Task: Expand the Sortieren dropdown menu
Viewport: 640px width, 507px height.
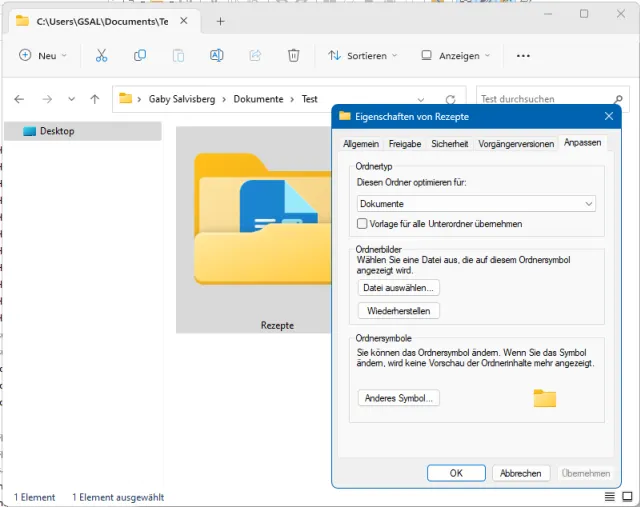Action: pyautogui.click(x=363, y=56)
